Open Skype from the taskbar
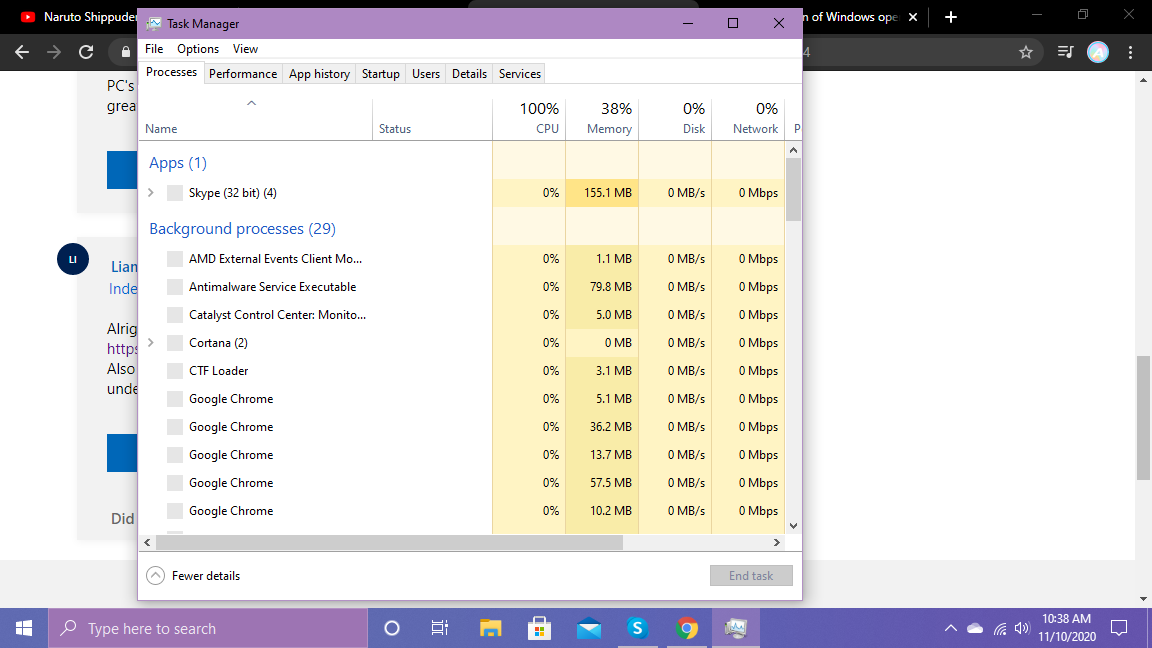 (638, 628)
